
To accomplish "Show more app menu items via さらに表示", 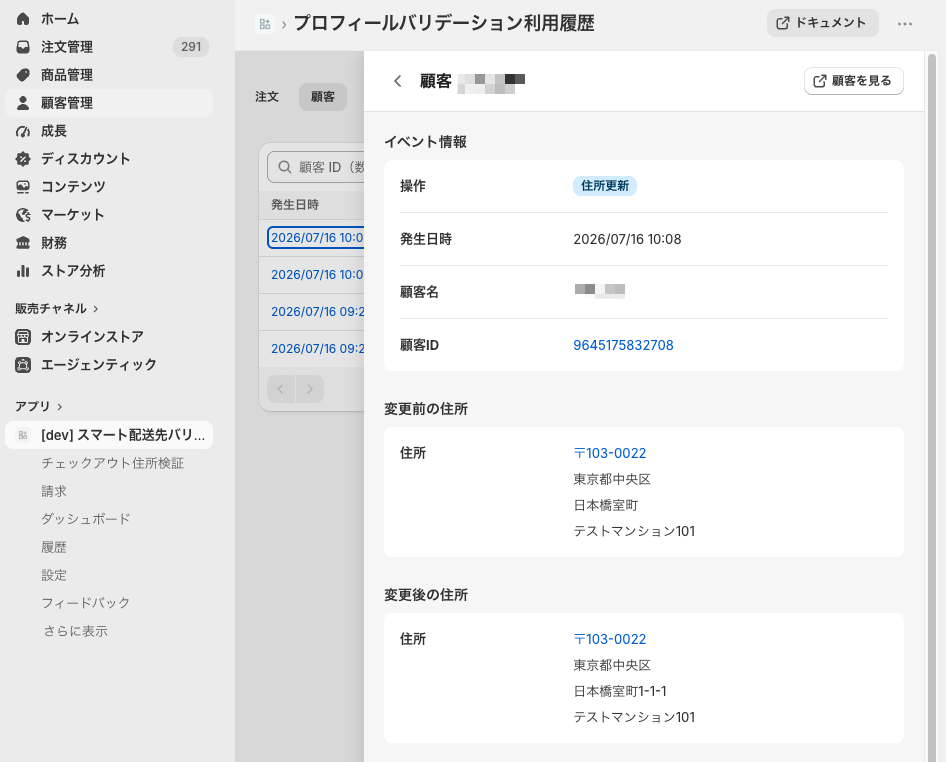I will click(75, 631).
